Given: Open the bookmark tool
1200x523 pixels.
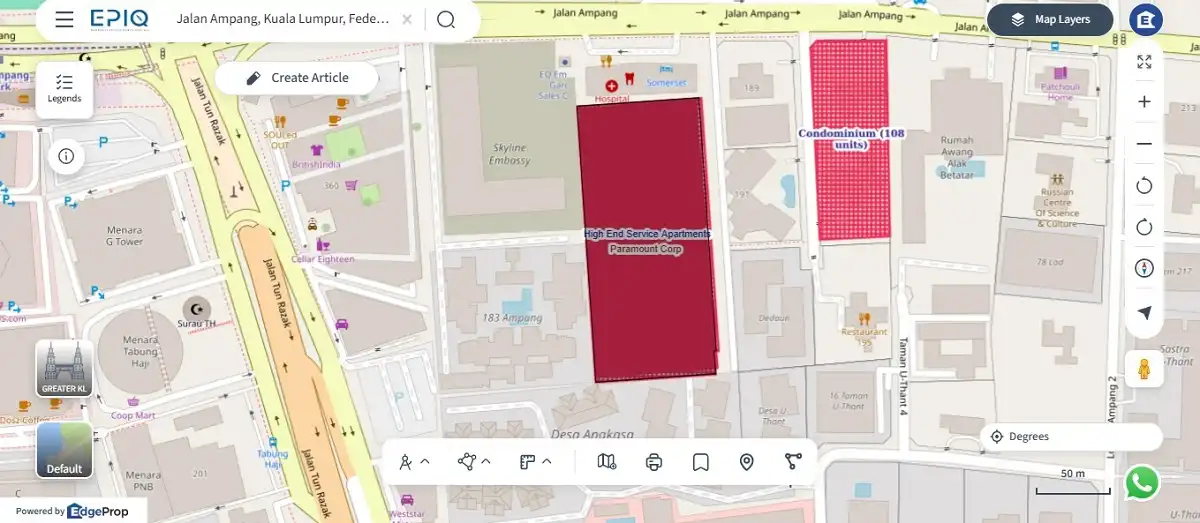Looking at the screenshot, I should (701, 461).
